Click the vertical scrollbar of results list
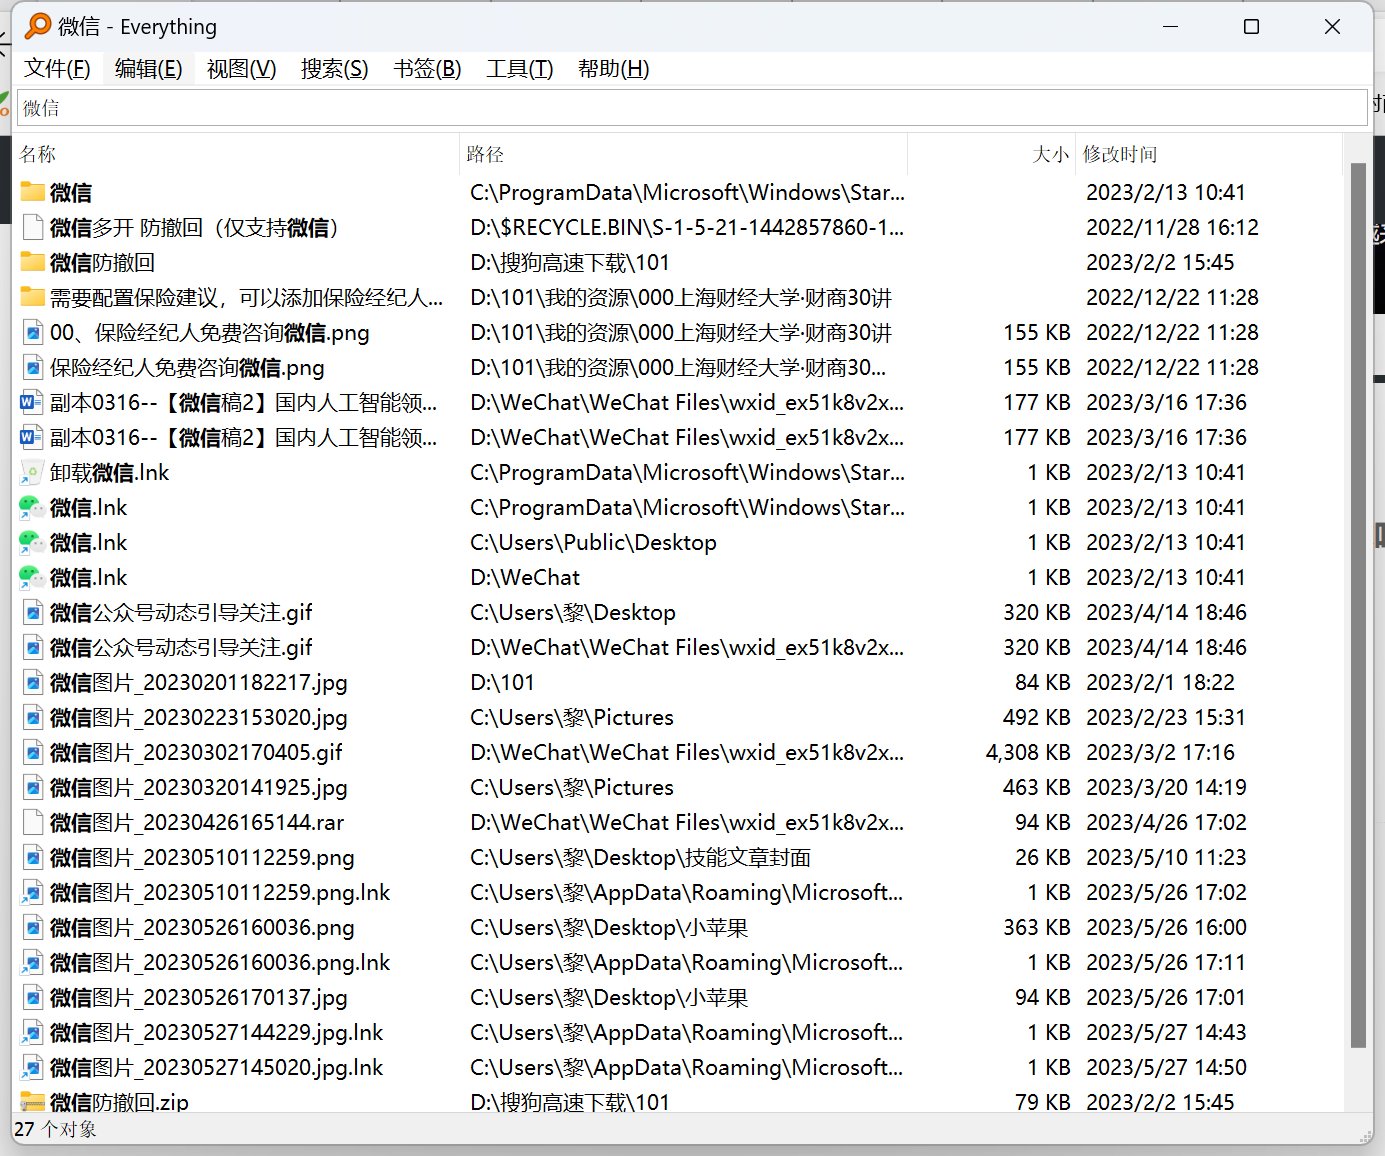The image size is (1385, 1156). (1358, 605)
